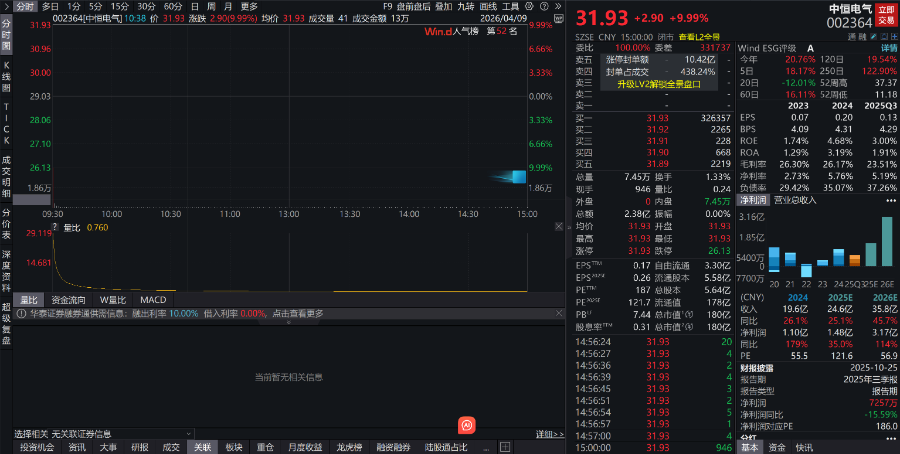Select the 30分 period tab
This screenshot has width=900, height=454.
pyautogui.click(x=146, y=6)
